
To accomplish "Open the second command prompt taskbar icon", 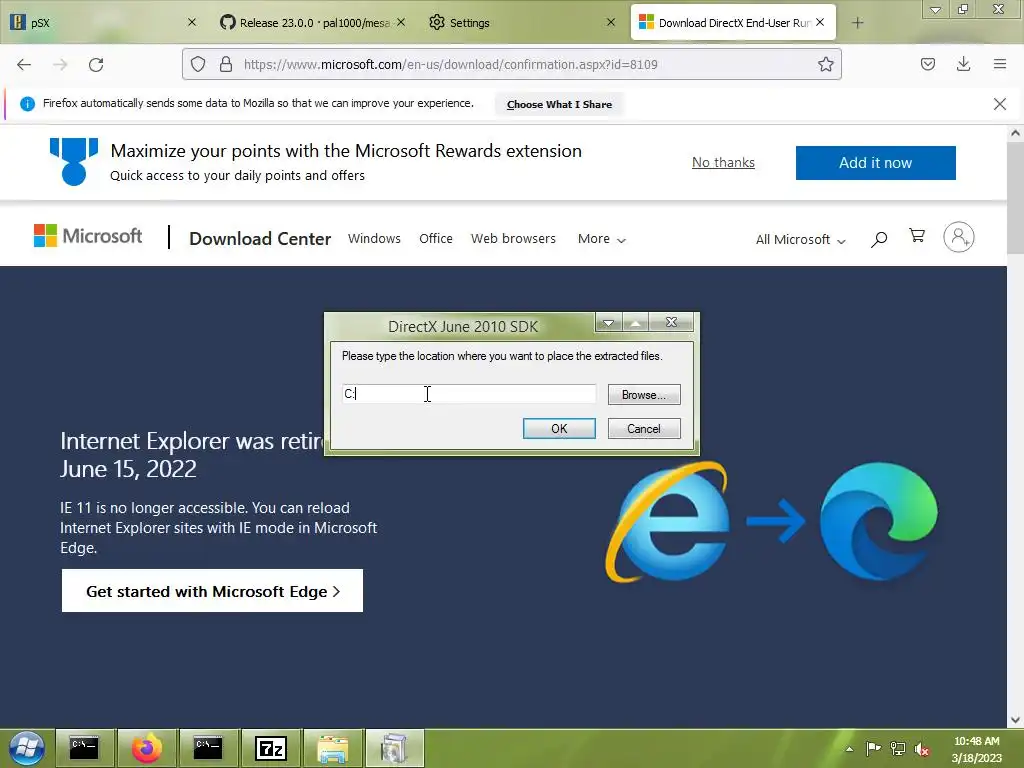I will point(208,748).
